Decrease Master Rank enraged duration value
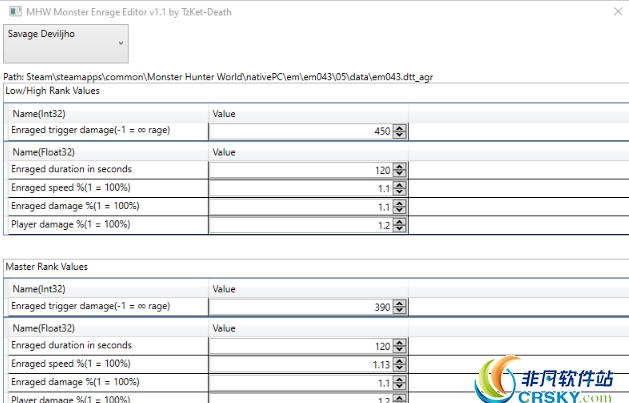Image resolution: width=629 pixels, height=403 pixels. pyautogui.click(x=400, y=350)
